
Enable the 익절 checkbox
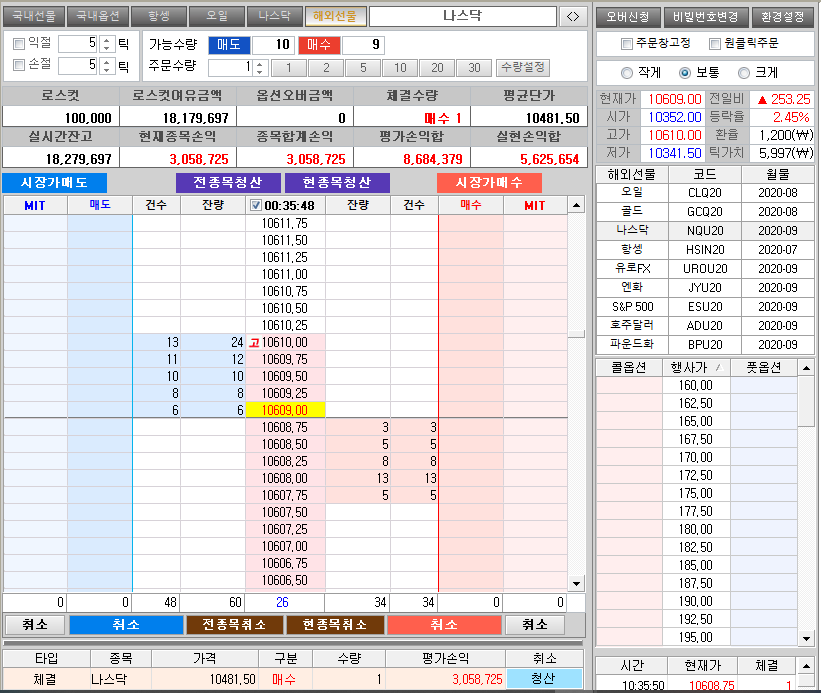click(19, 44)
